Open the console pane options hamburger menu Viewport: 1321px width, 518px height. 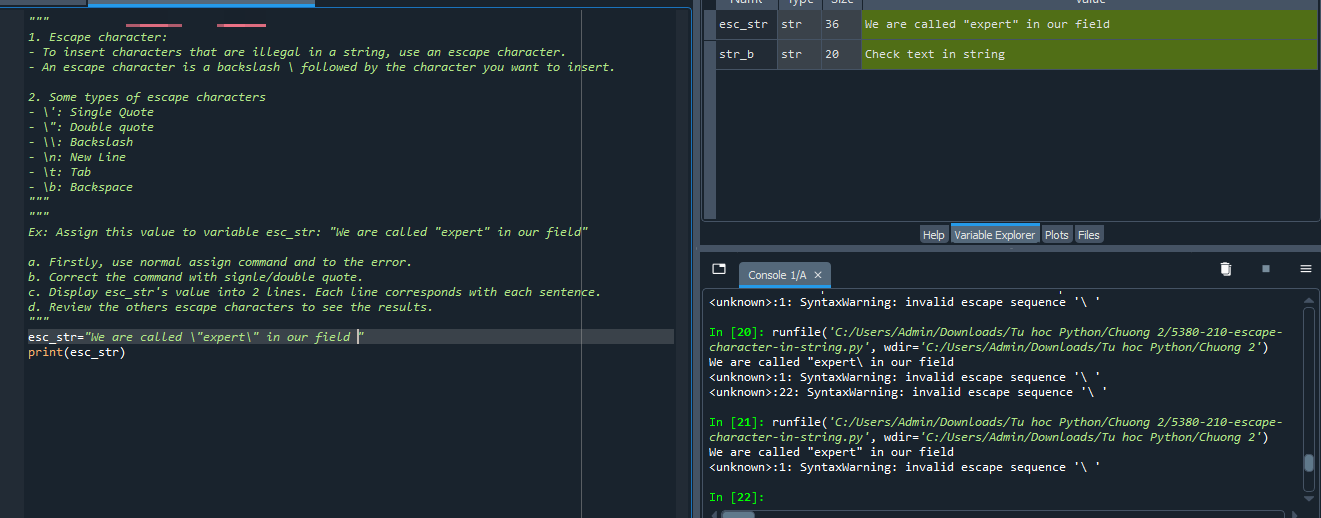1305,269
